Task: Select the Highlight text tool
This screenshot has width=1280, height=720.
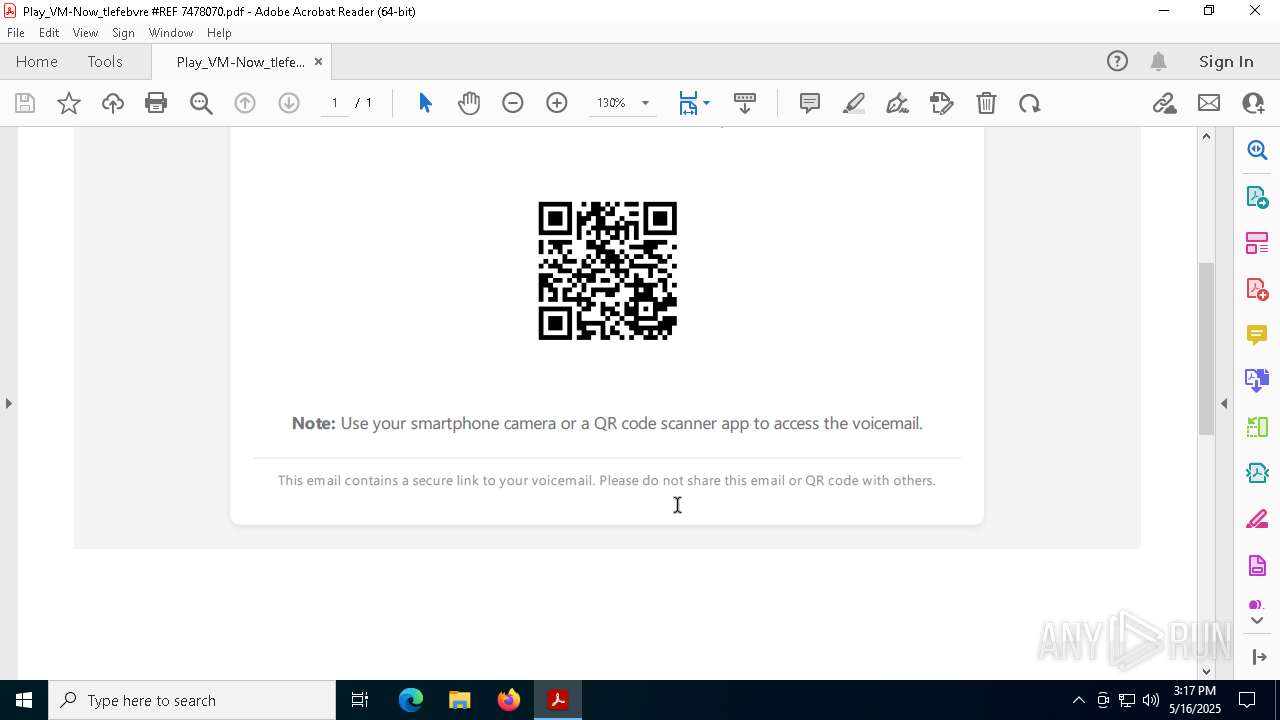Action: pos(854,103)
